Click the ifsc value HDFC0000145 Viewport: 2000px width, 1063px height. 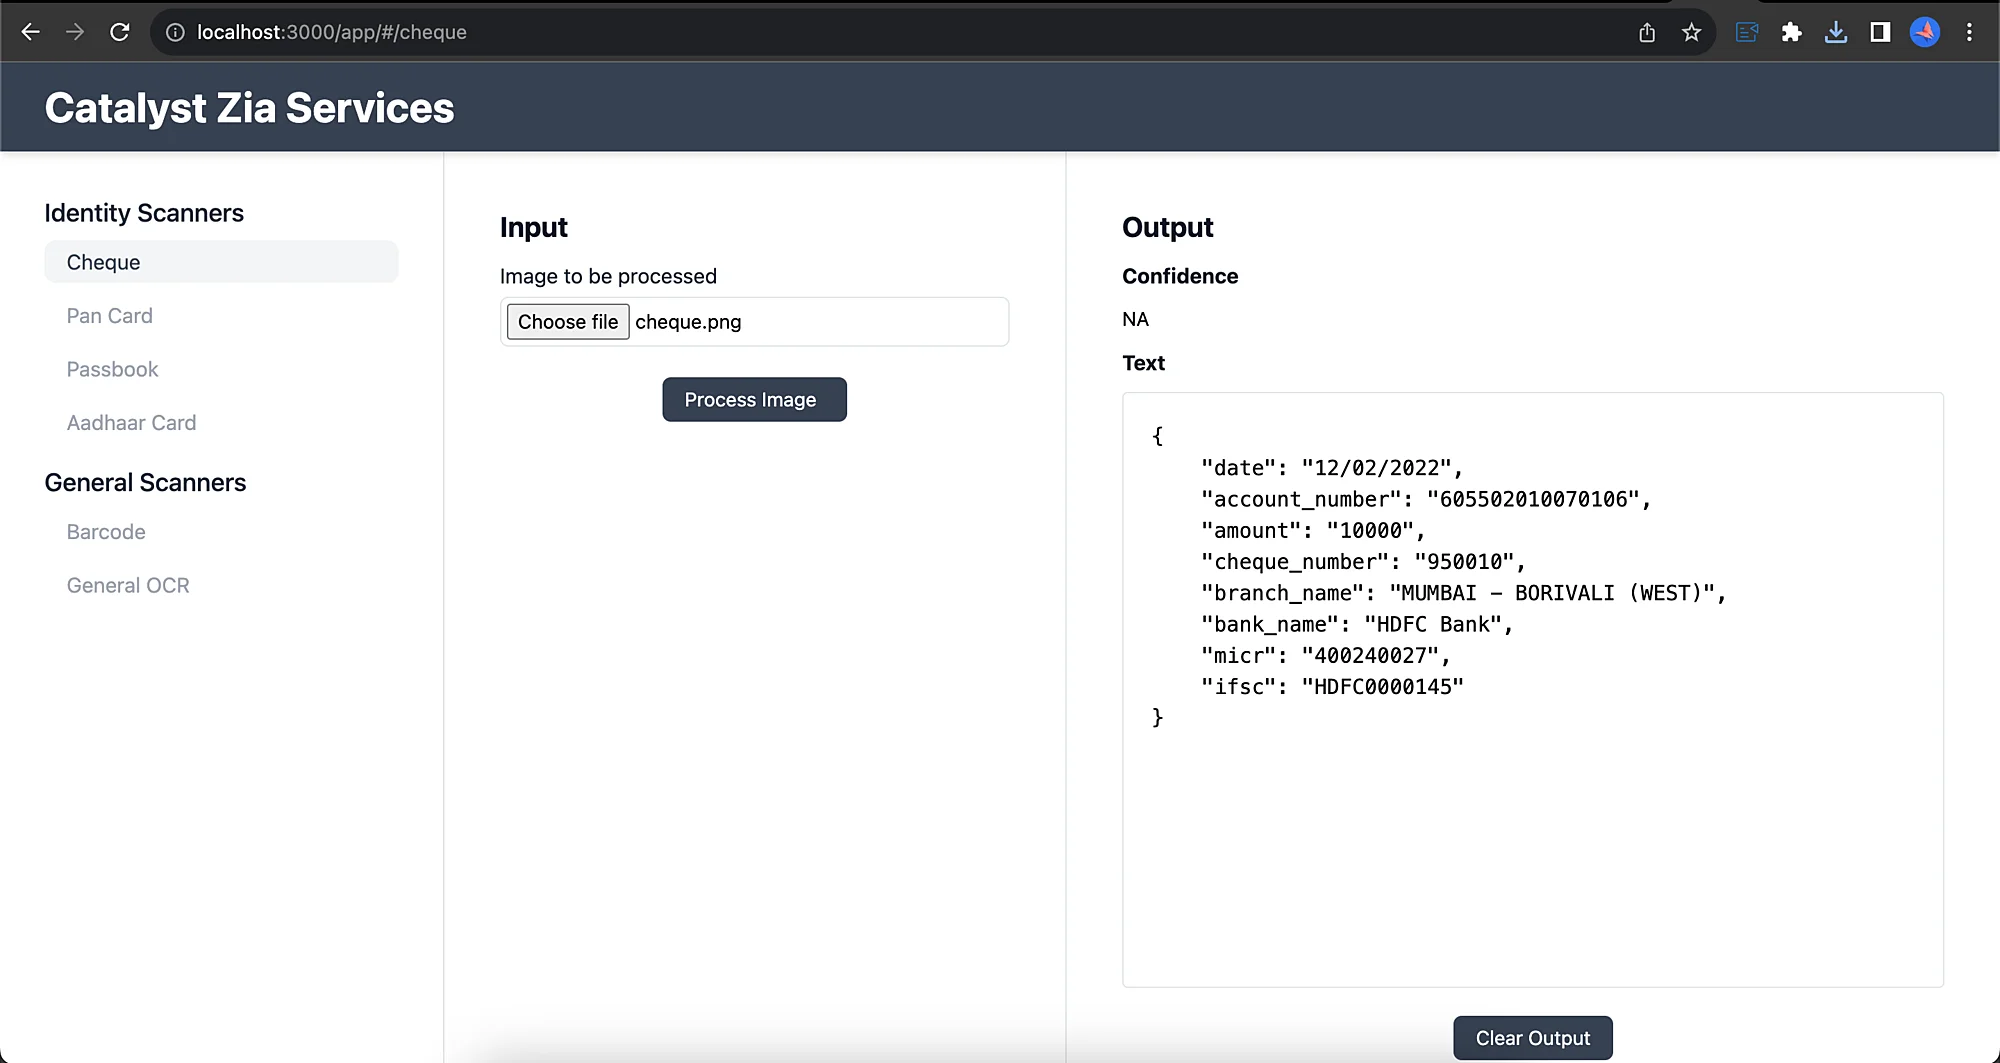point(1382,687)
